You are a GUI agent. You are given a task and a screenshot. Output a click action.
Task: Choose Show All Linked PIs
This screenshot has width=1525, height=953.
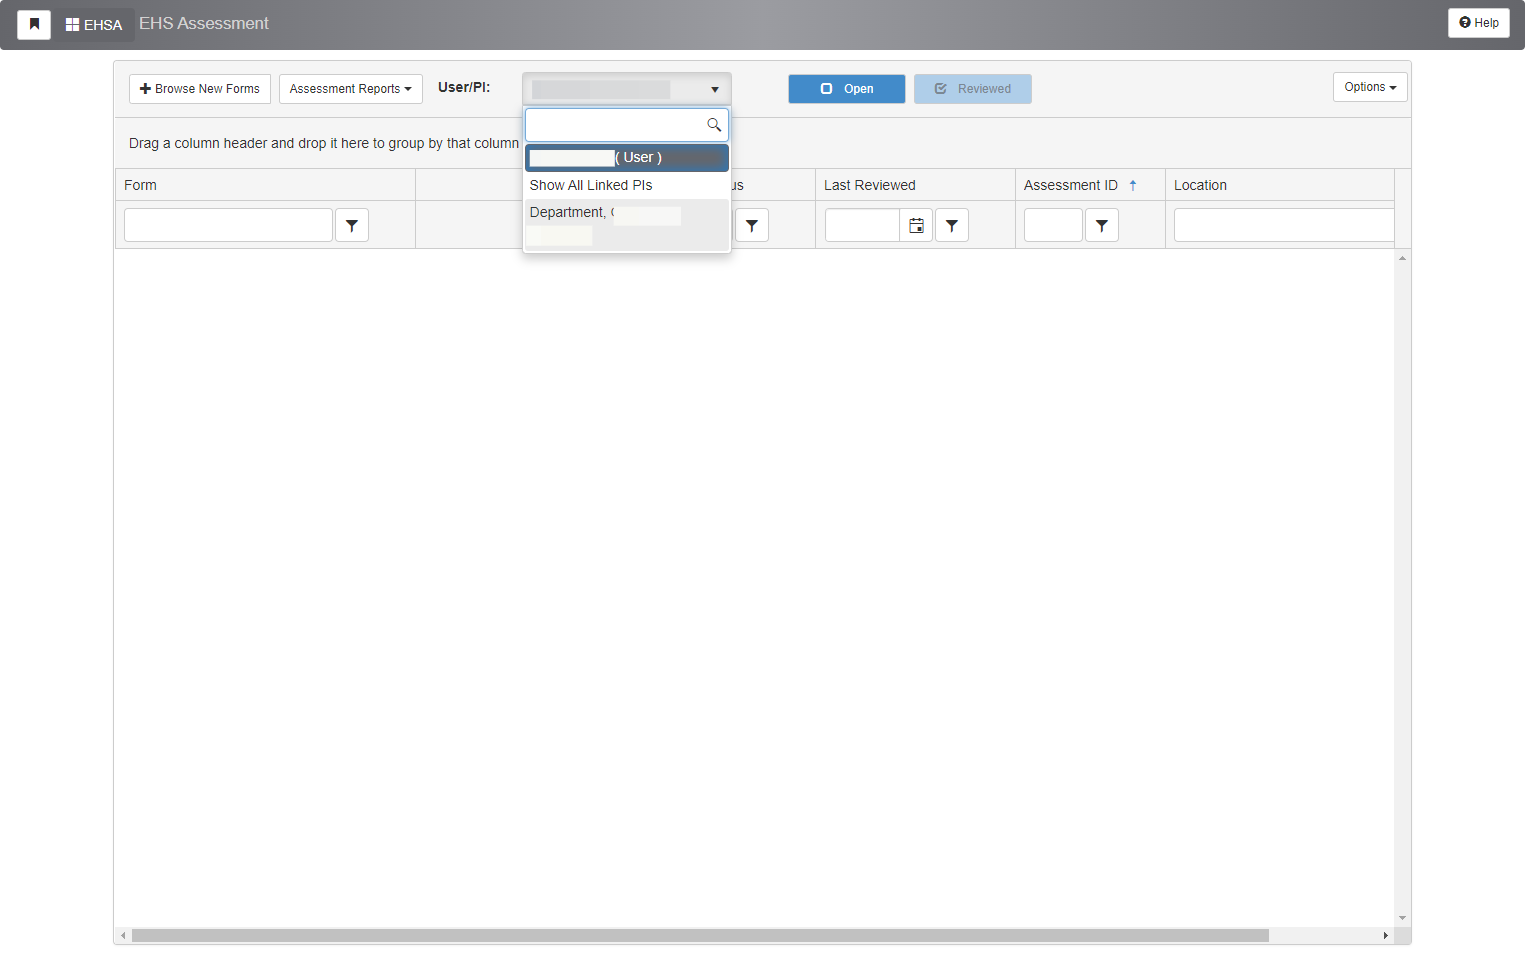click(627, 185)
